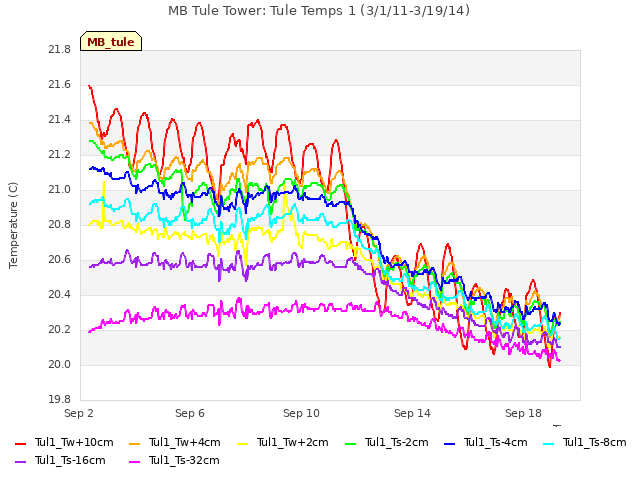Click the 20.6 y-axis value
The image size is (640, 480).
60,260
